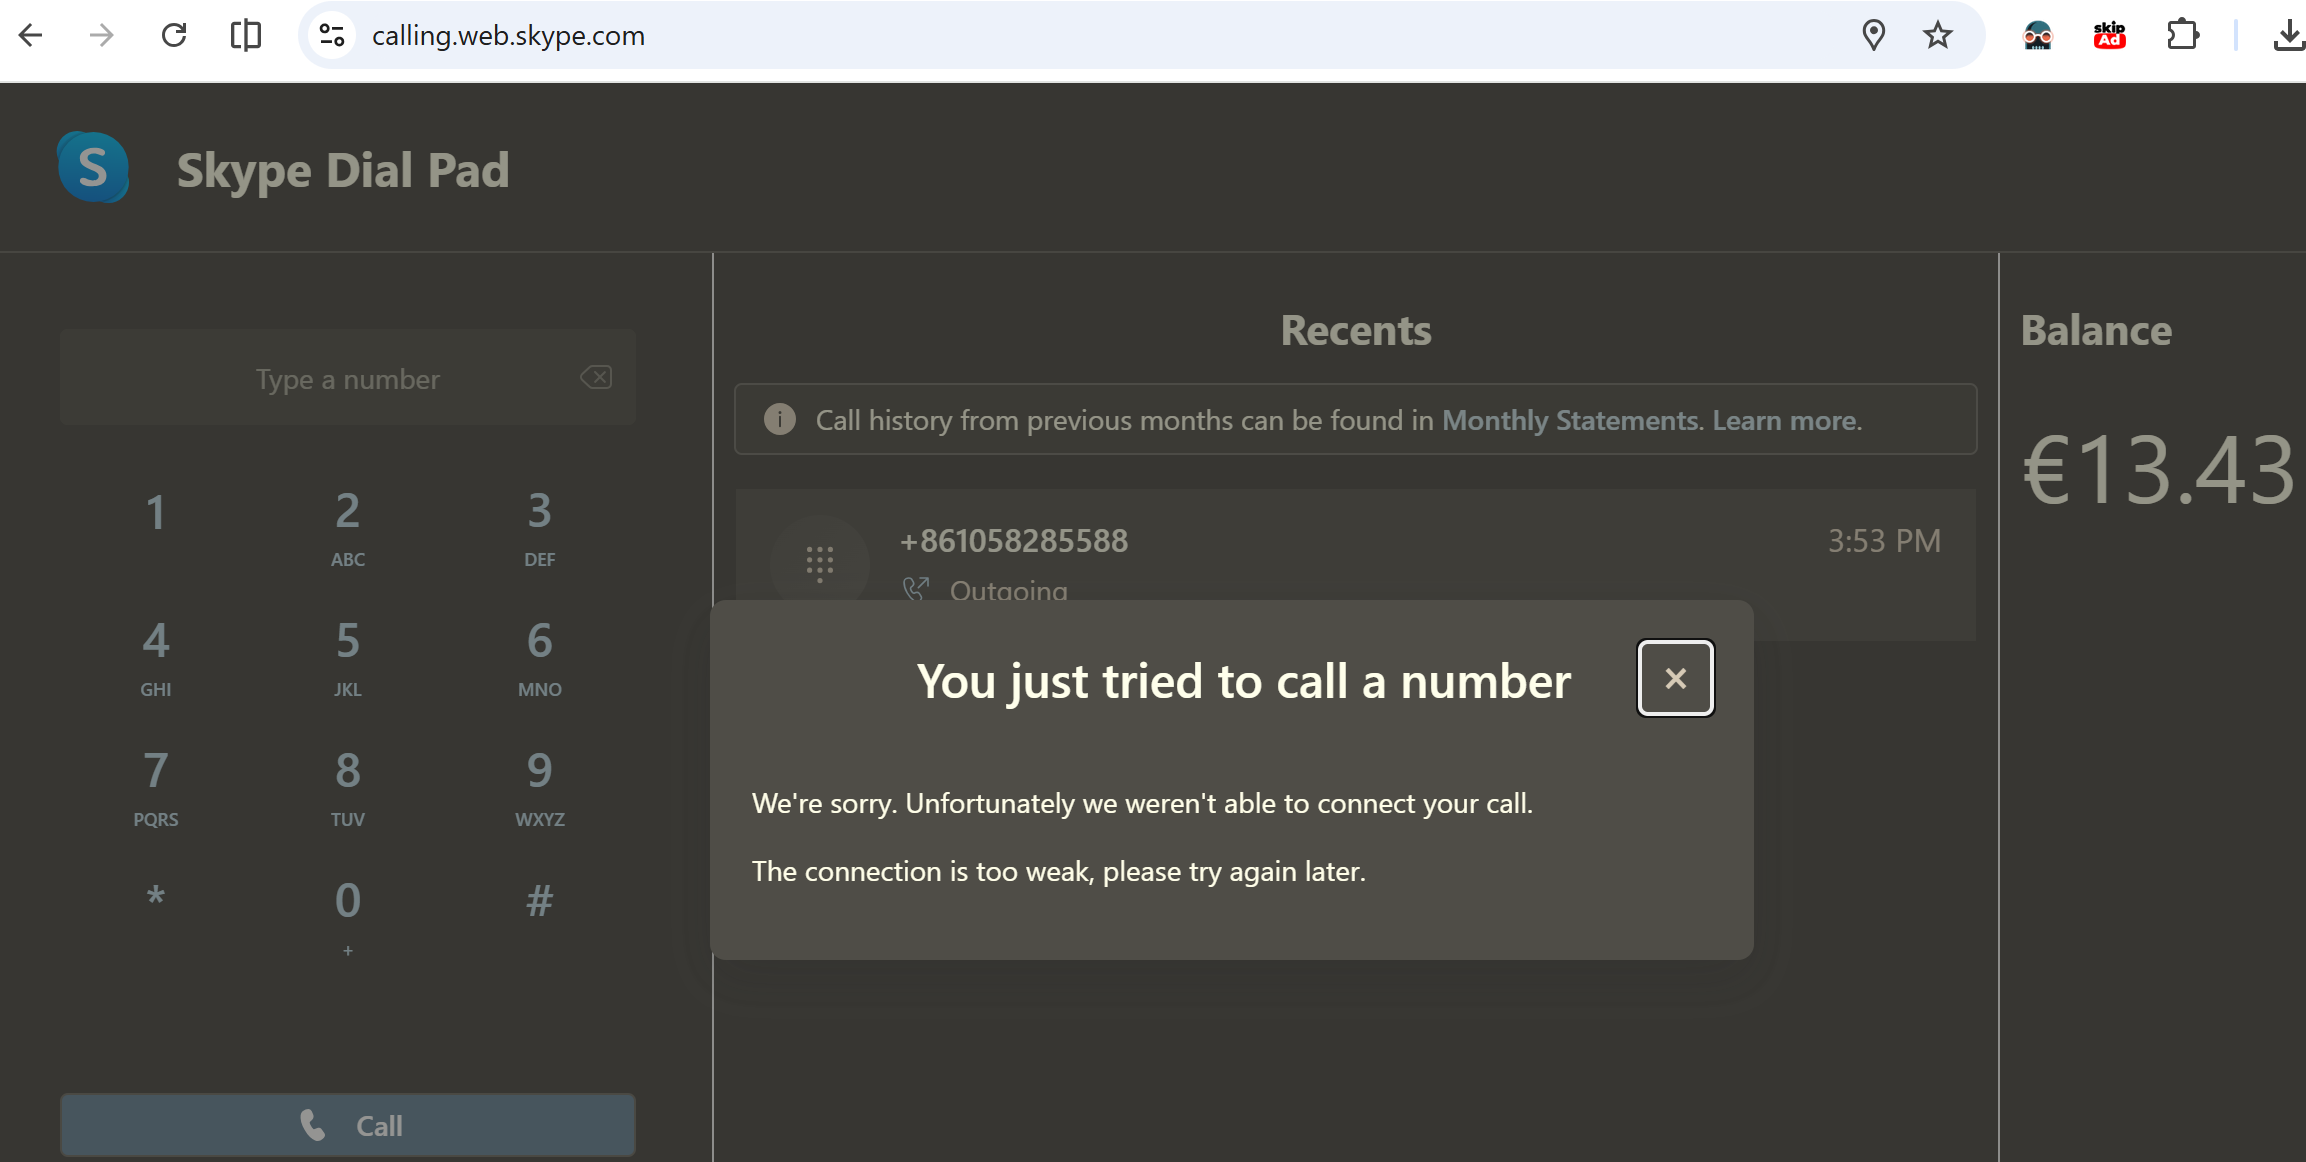
Task: Click the Skype Dial Pad title
Action: tap(343, 170)
